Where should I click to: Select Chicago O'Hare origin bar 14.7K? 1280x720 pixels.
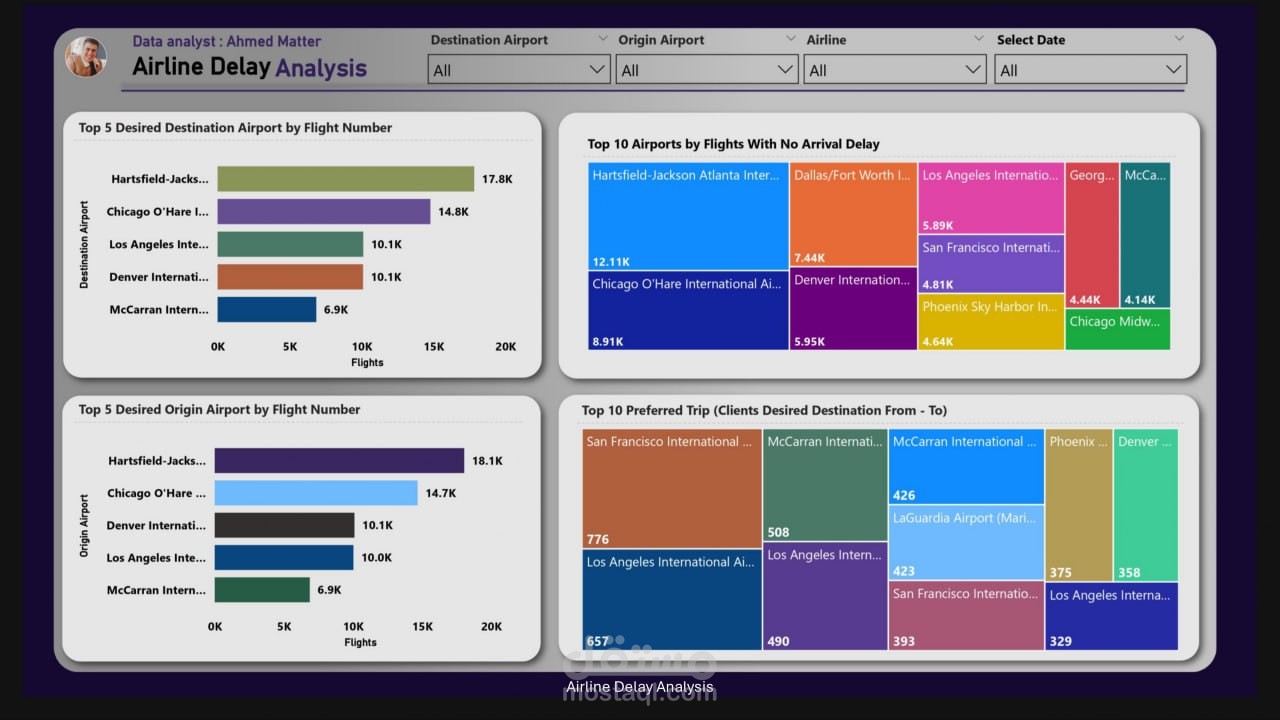point(316,493)
